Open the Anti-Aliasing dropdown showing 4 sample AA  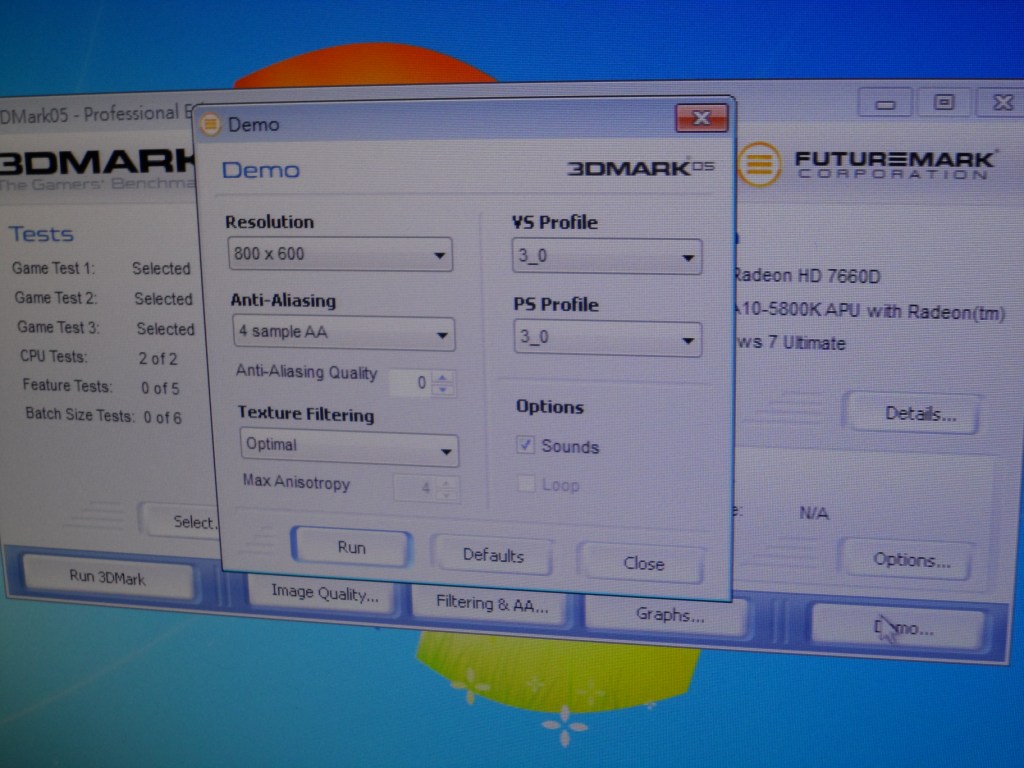pos(344,333)
